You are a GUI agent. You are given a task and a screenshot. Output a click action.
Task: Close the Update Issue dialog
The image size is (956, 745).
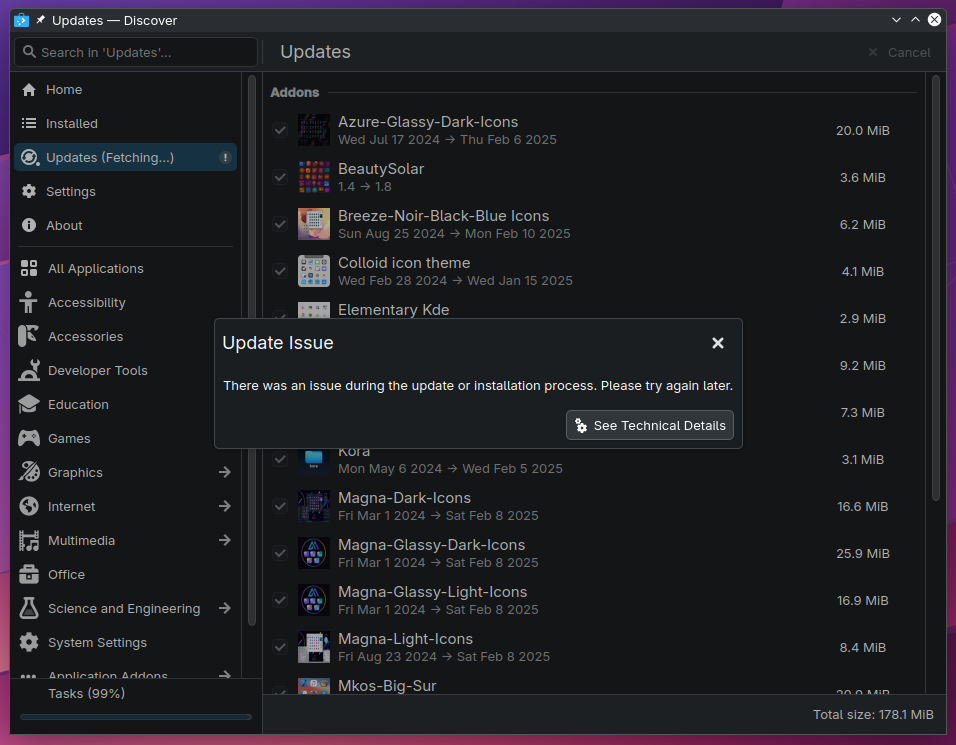718,343
